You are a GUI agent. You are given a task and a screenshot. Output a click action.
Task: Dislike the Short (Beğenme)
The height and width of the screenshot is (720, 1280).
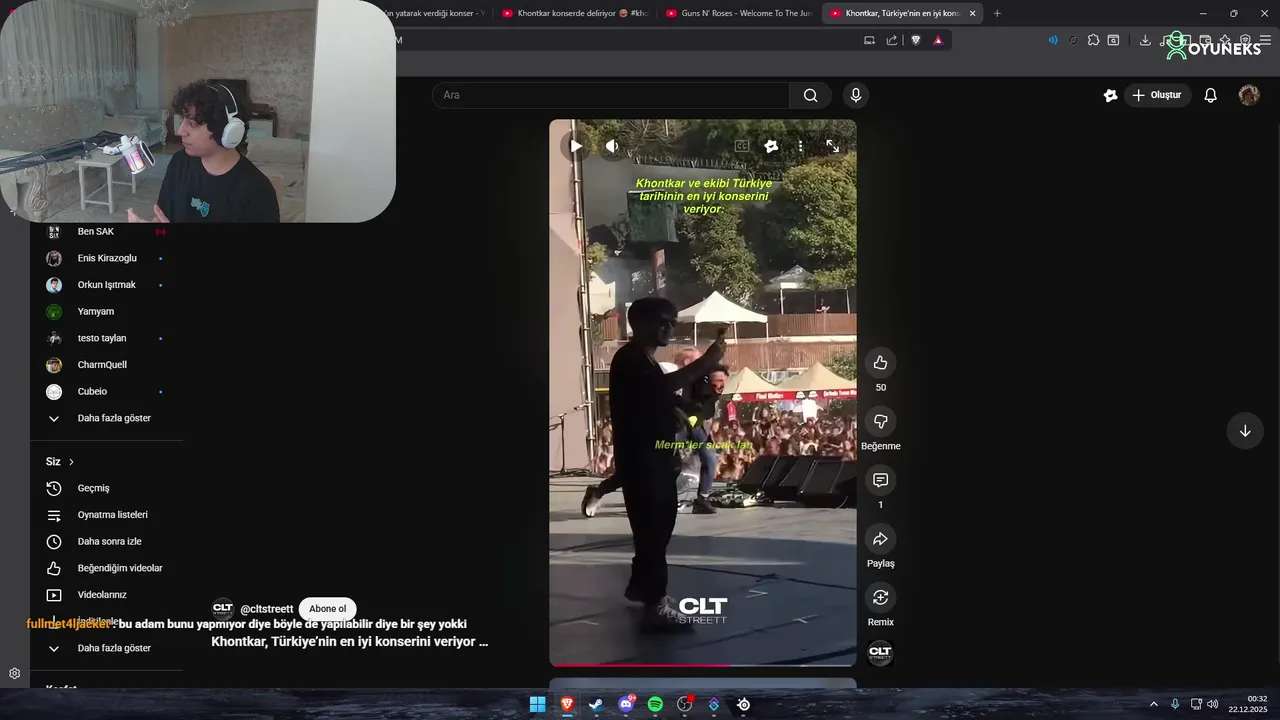(x=880, y=421)
